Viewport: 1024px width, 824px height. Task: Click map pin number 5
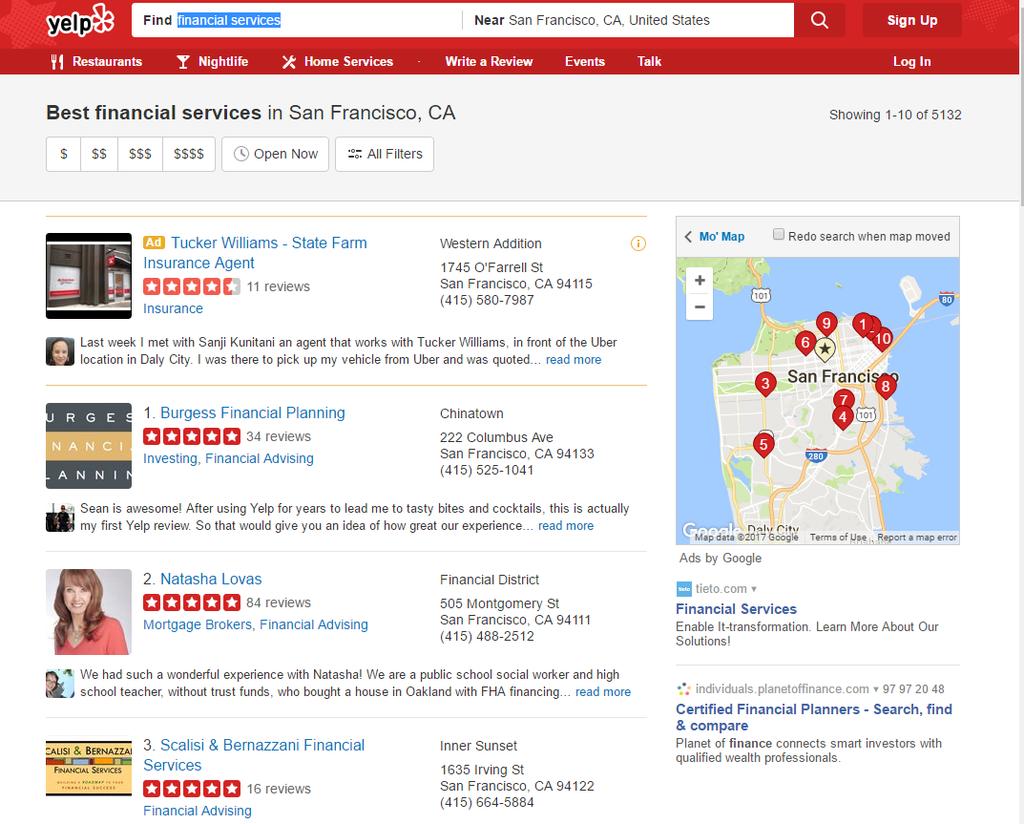[x=763, y=446]
